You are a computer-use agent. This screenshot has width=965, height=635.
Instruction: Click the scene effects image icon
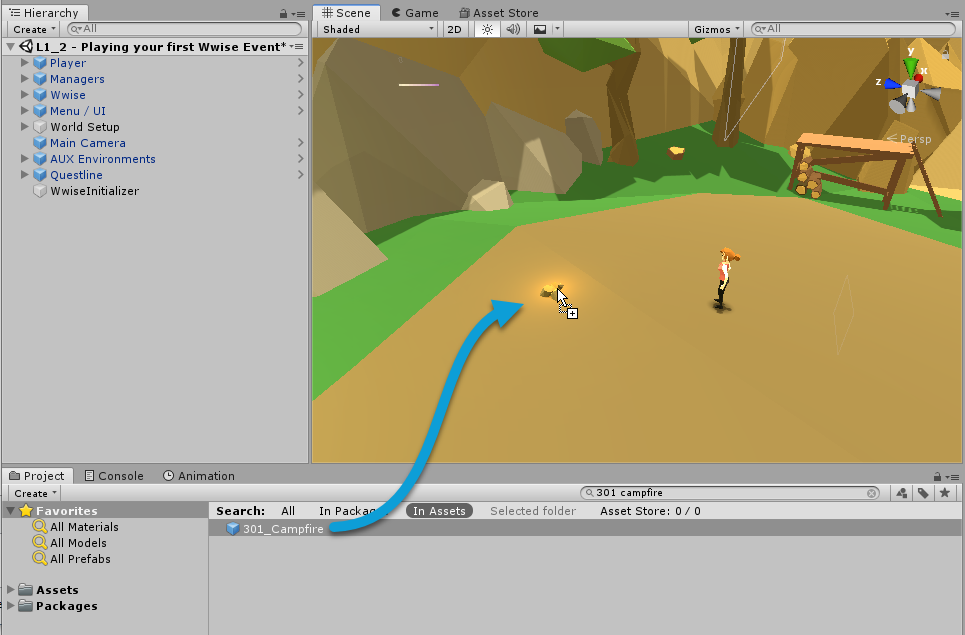(x=540, y=29)
